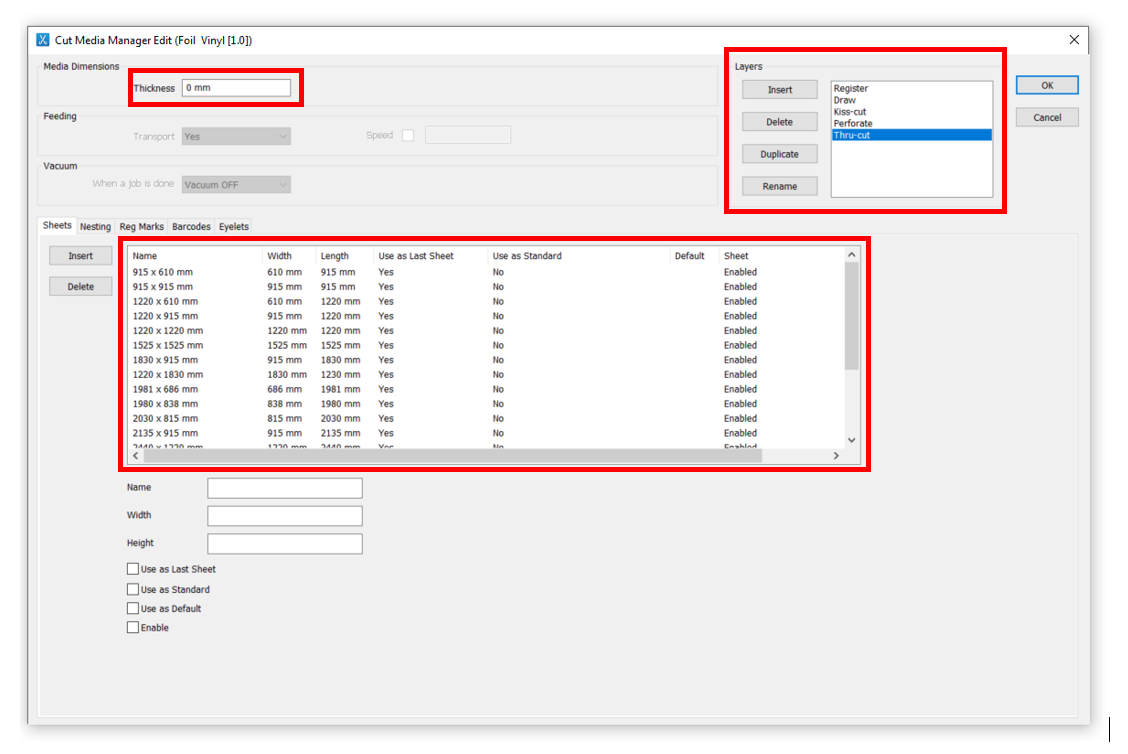
Task: Select the 1220 x 1830 mm sheet row
Action: [x=486, y=375]
